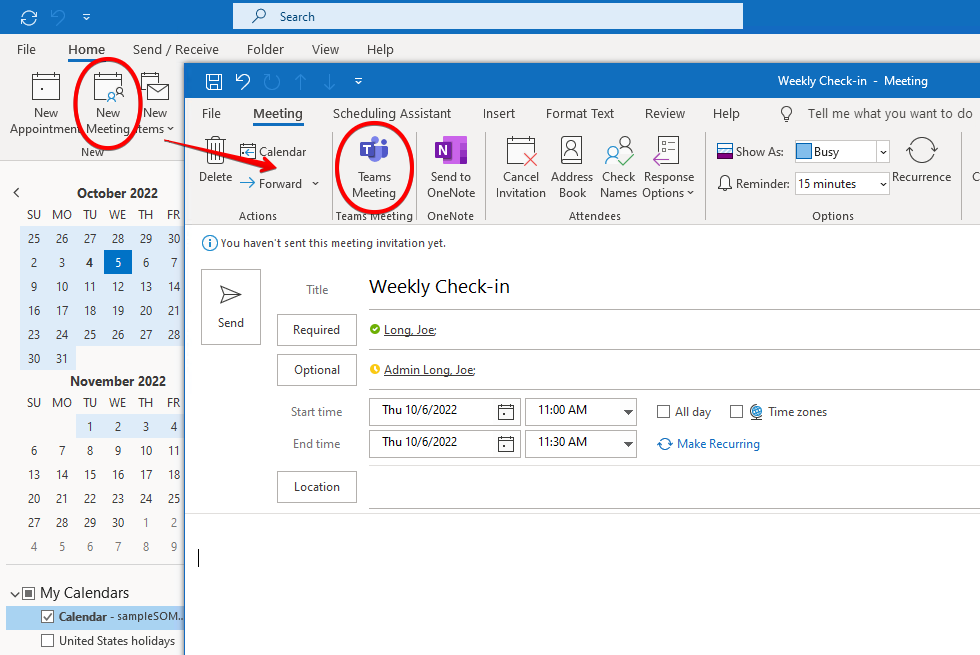The width and height of the screenshot is (980, 655).
Task: Click the Check Names icon
Action: (x=618, y=152)
